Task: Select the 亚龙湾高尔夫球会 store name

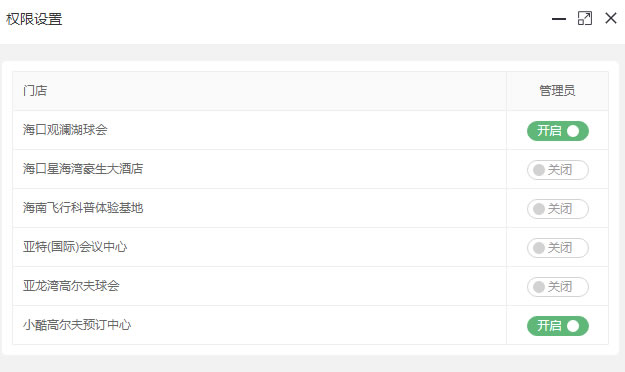Action: (71, 286)
